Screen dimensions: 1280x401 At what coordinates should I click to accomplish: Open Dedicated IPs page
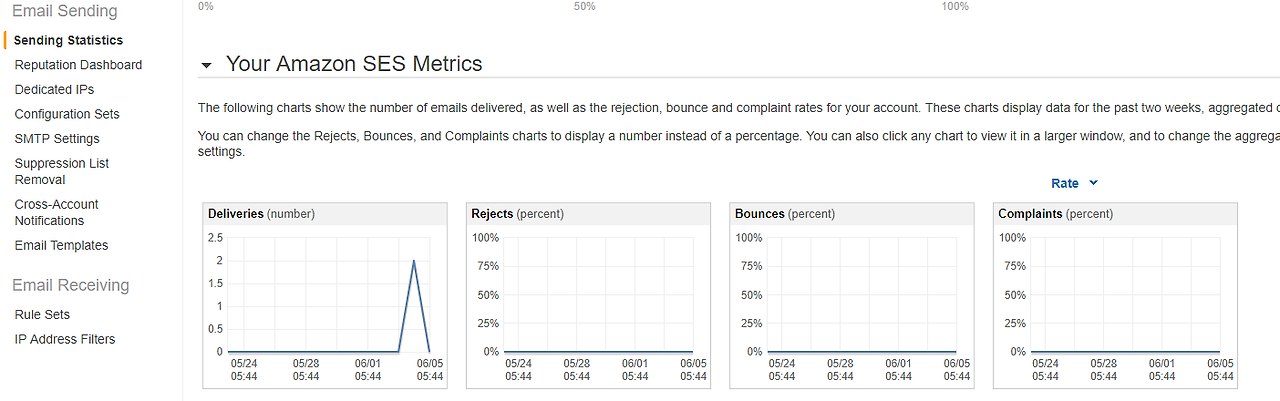click(54, 90)
